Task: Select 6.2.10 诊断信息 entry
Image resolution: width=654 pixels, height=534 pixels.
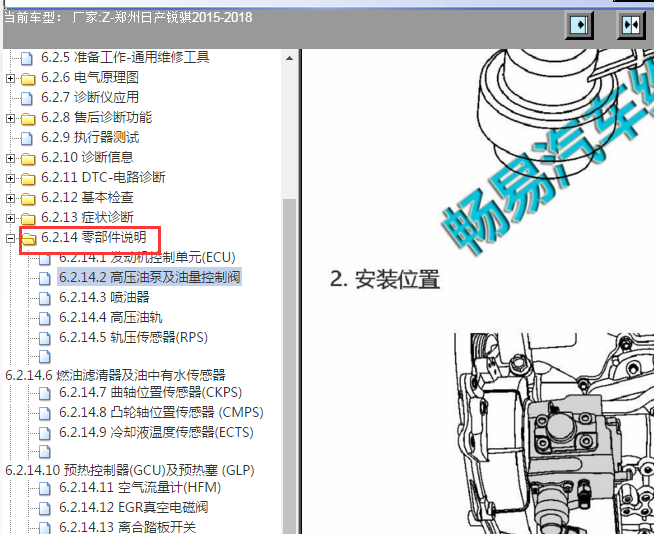Action: 87,157
